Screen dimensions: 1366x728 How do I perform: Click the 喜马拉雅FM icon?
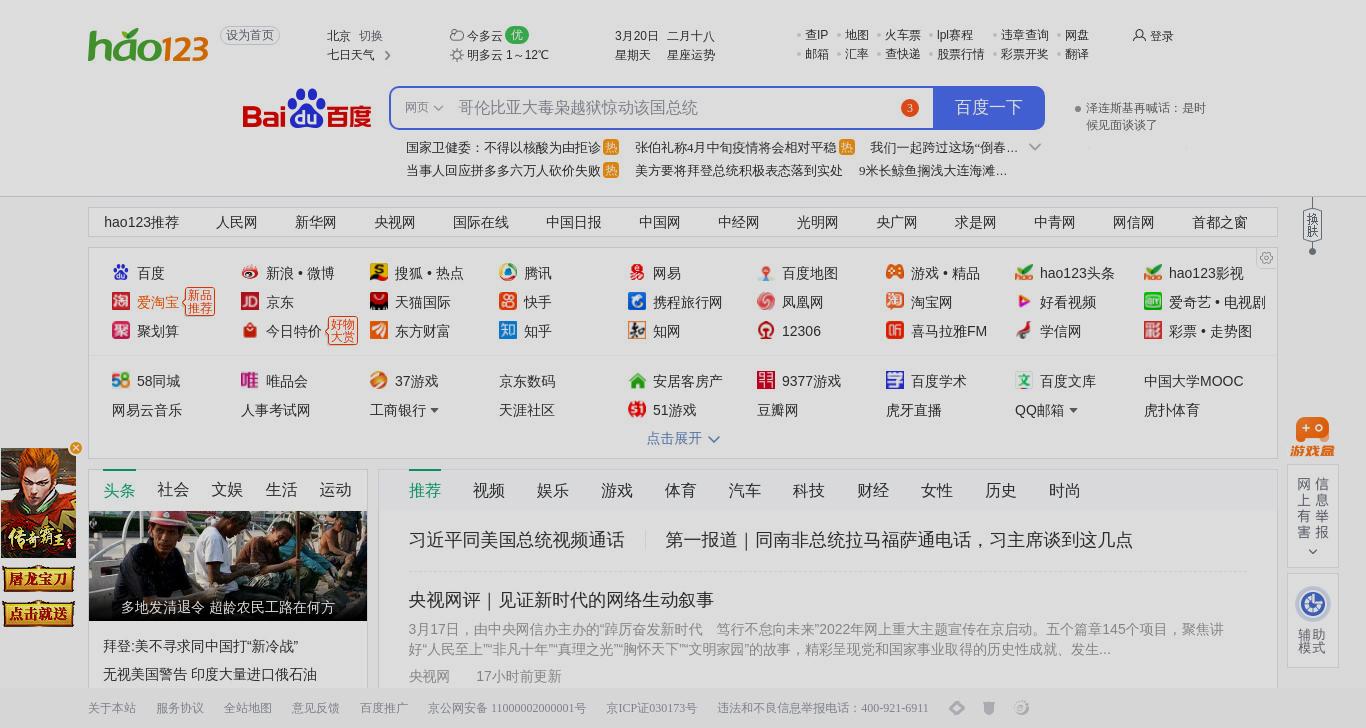(x=895, y=330)
